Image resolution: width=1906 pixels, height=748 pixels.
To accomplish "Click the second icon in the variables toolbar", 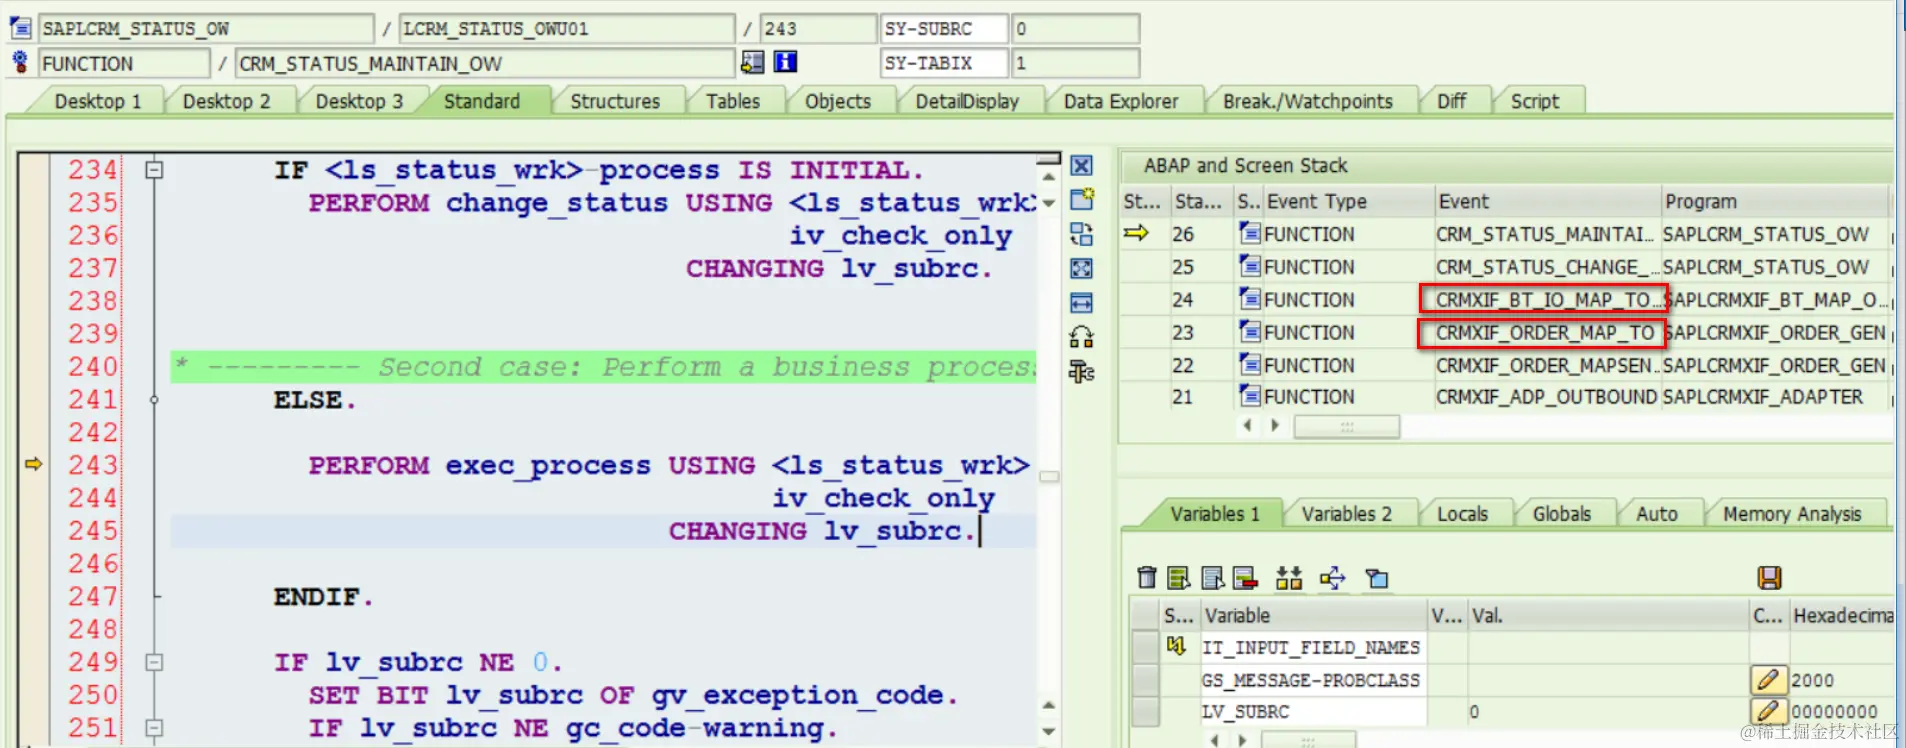I will [1179, 577].
